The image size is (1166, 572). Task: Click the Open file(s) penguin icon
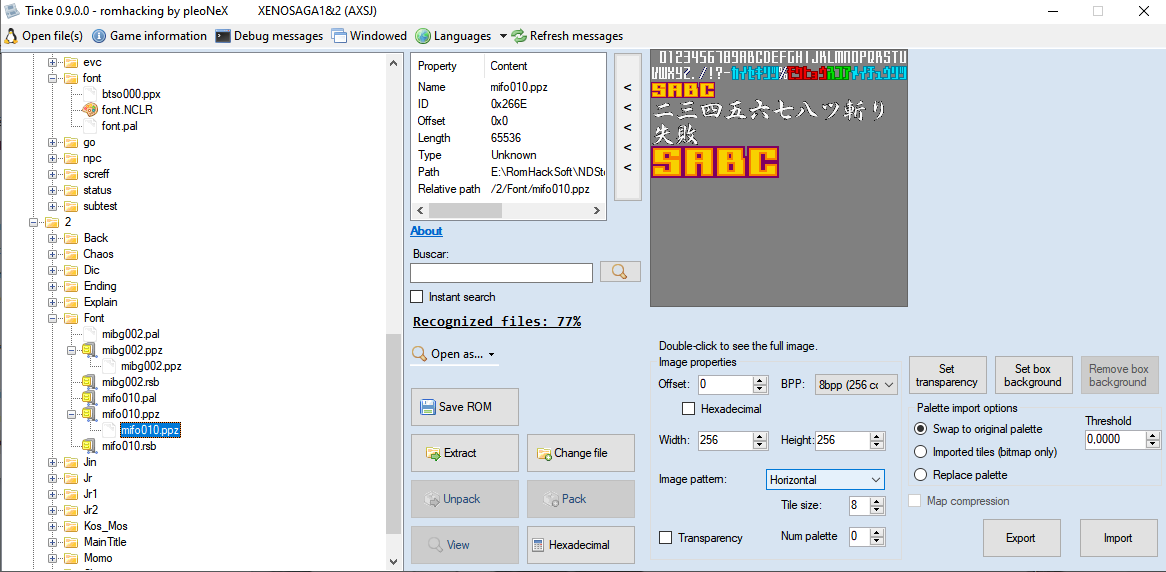[11, 36]
